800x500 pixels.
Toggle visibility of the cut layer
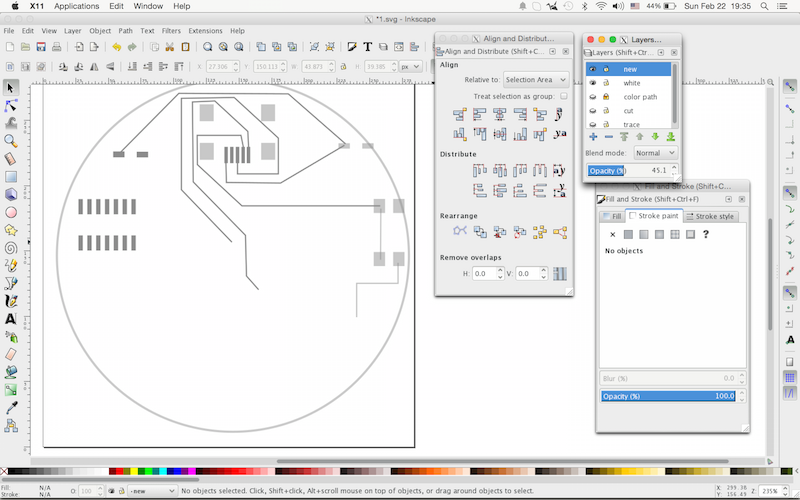click(x=592, y=110)
